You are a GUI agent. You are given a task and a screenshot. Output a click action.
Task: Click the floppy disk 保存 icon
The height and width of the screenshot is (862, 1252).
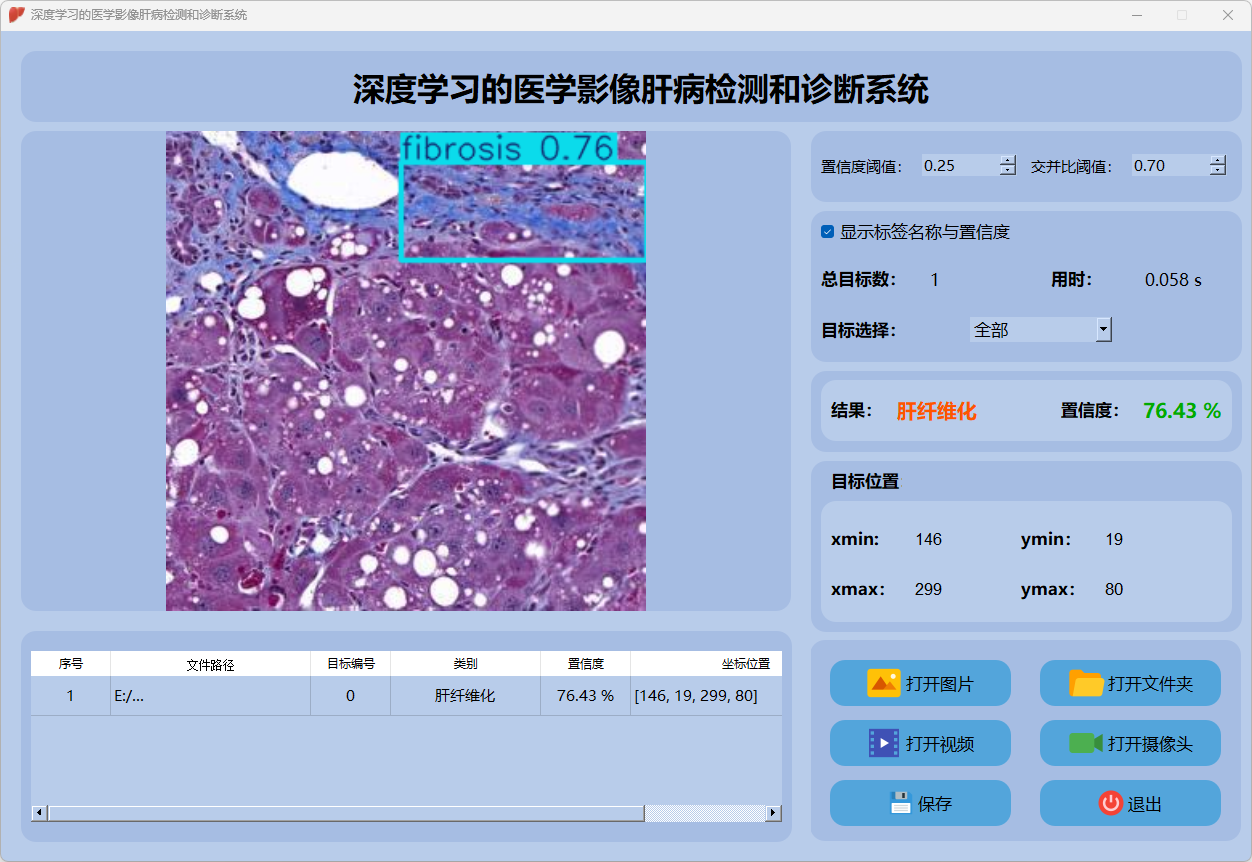900,803
